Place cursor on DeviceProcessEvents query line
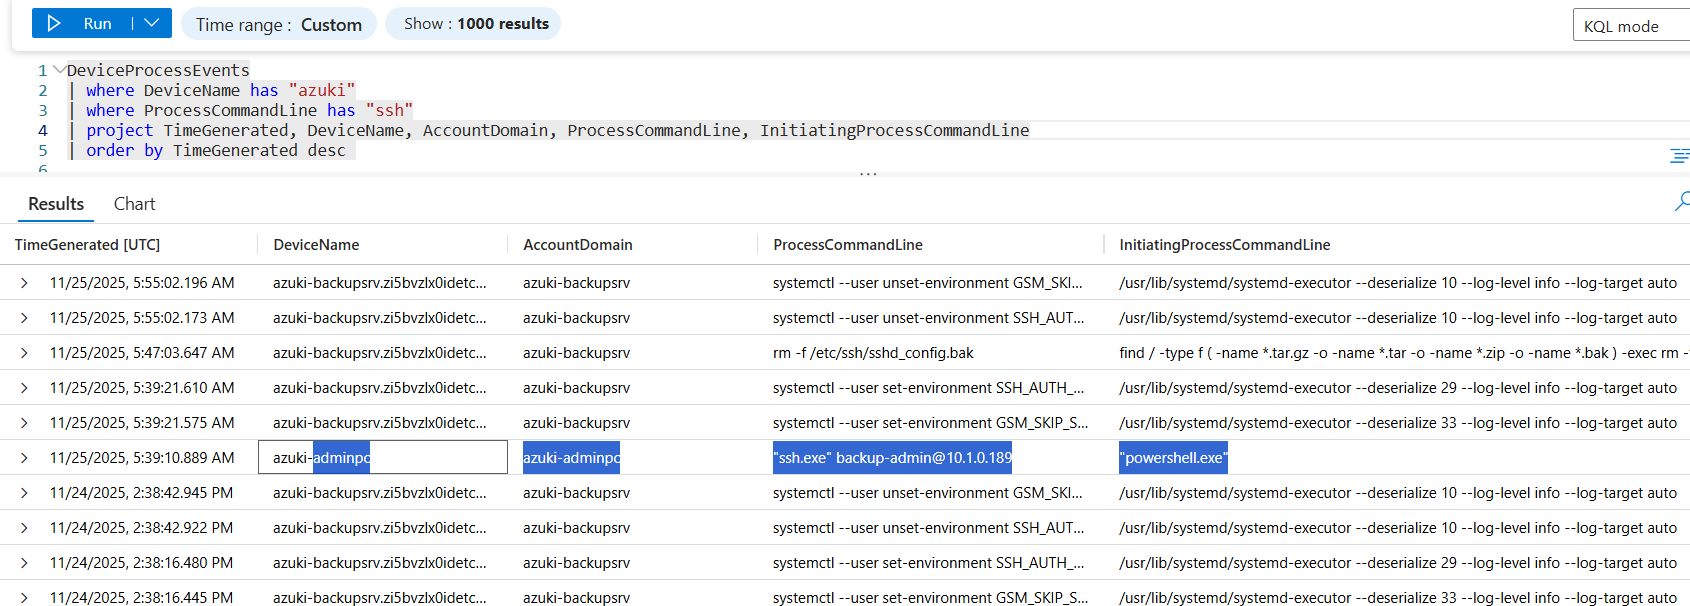This screenshot has height=606, width=1690. pyautogui.click(x=158, y=70)
